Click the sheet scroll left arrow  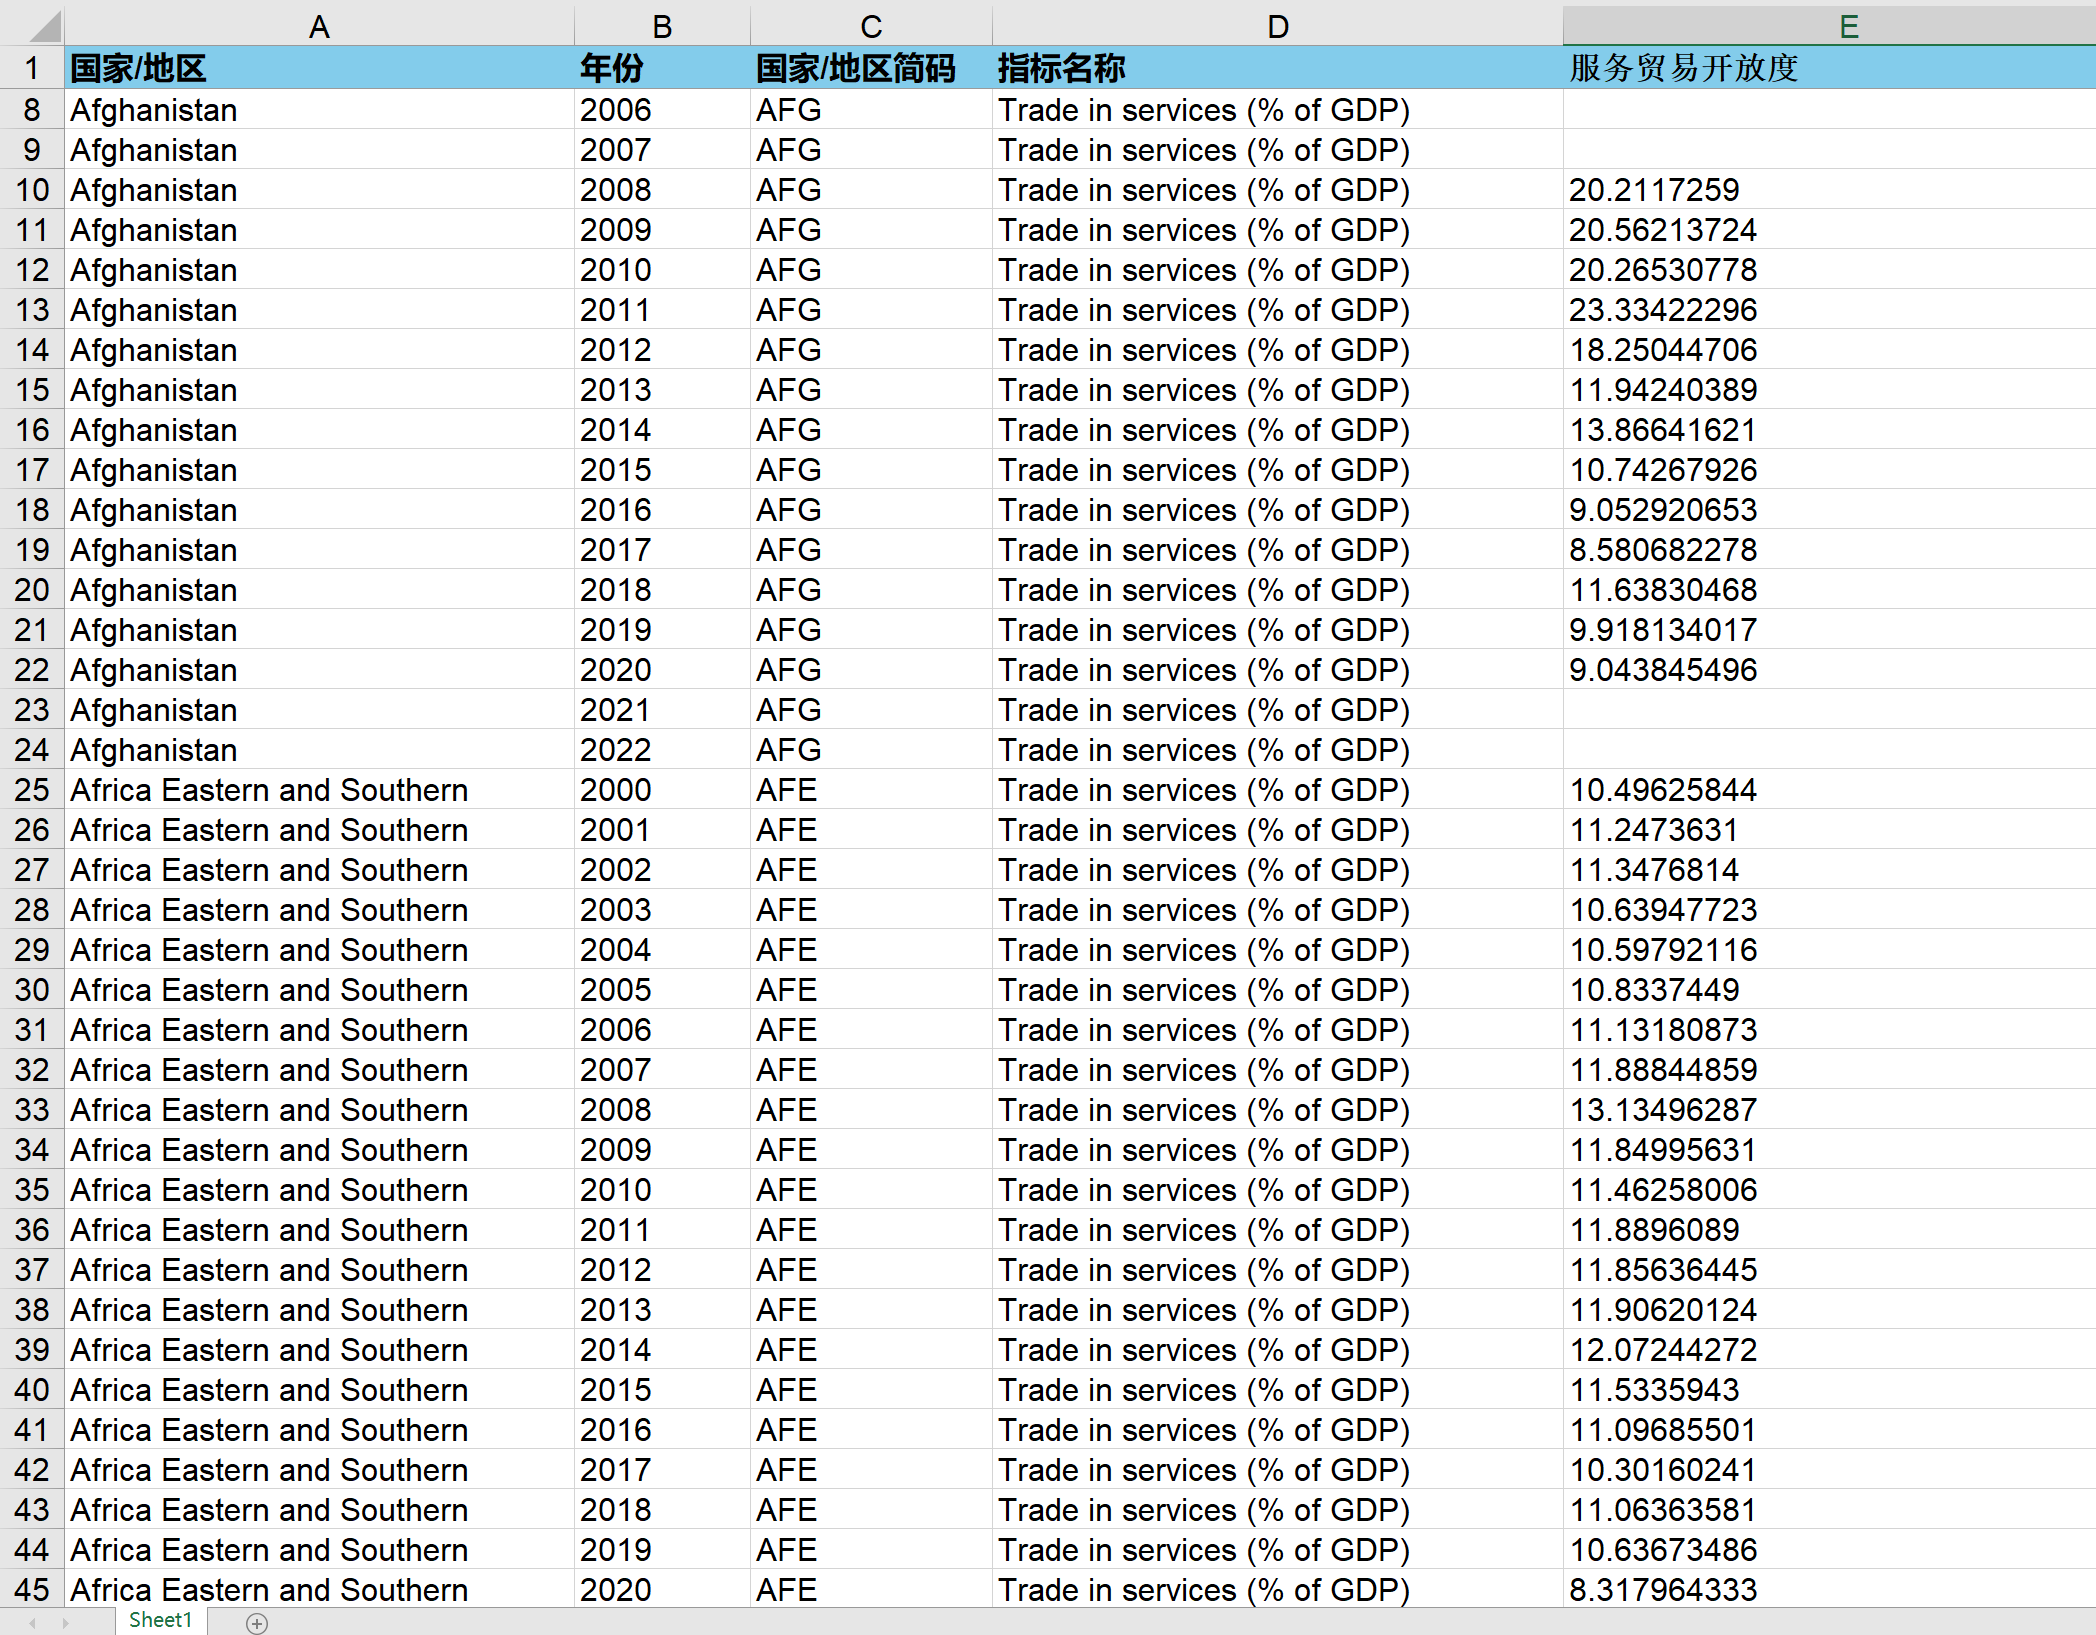click(x=32, y=1623)
